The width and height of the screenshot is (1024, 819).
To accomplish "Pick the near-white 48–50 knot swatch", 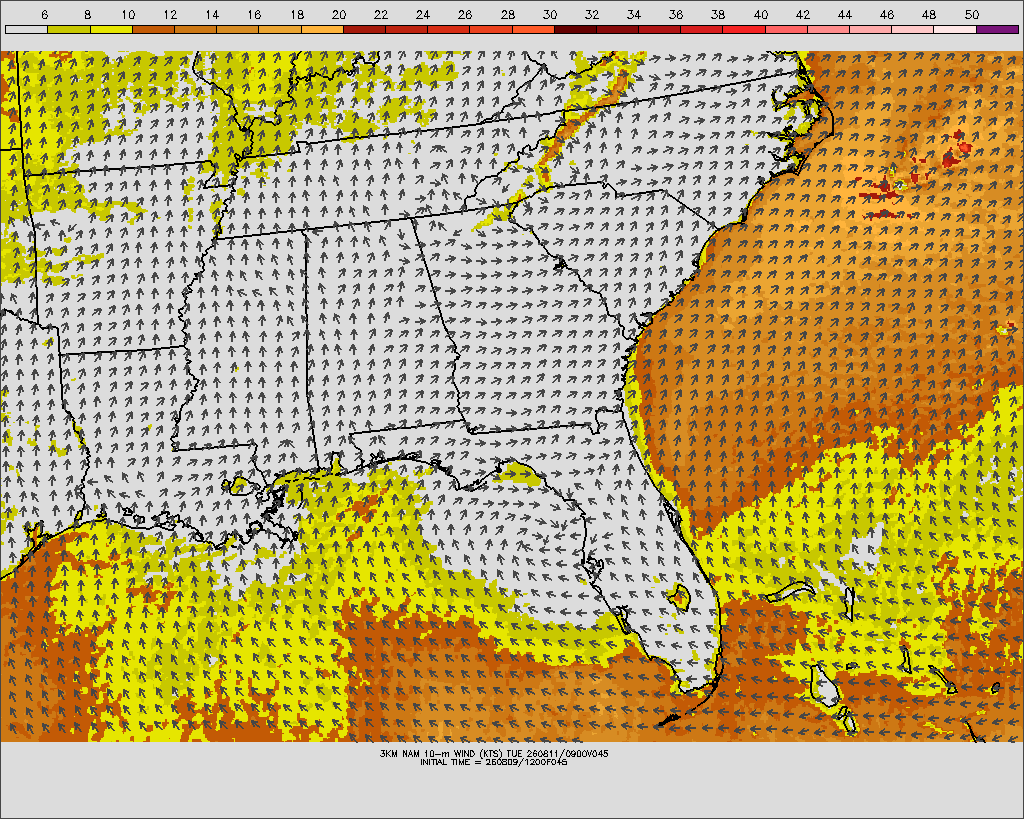I will click(x=955, y=29).
